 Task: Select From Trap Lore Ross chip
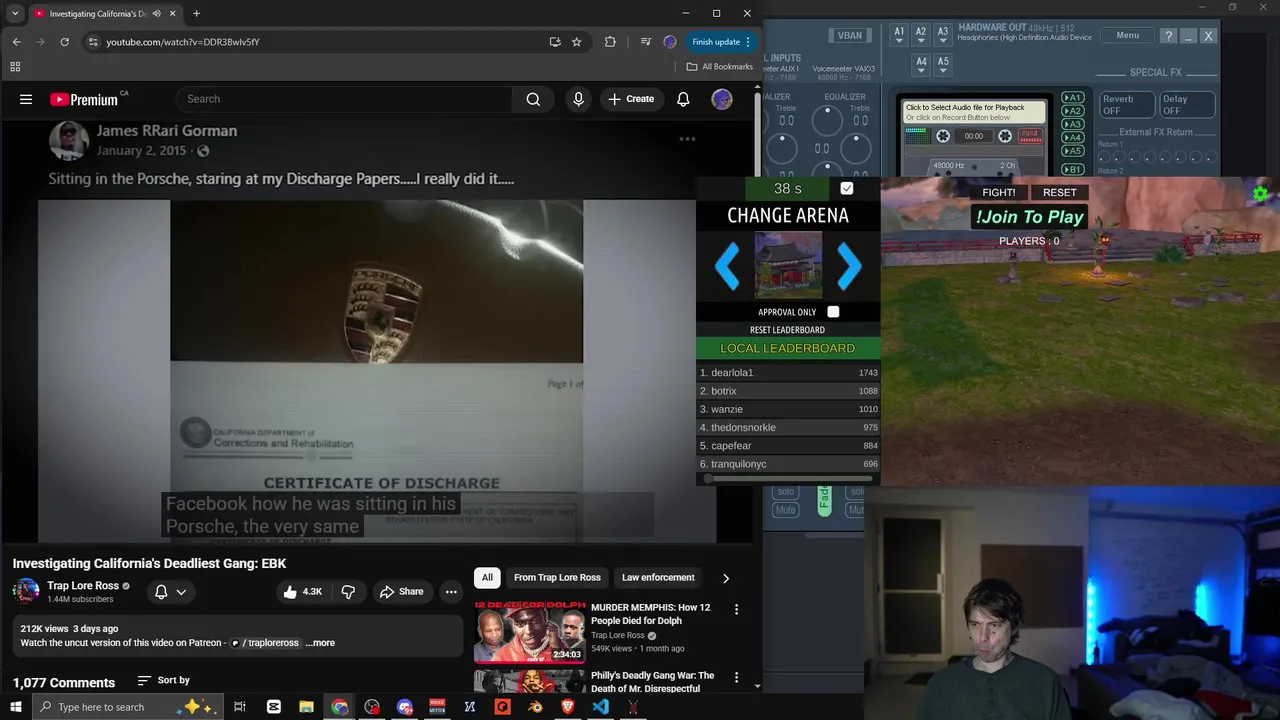[557, 578]
